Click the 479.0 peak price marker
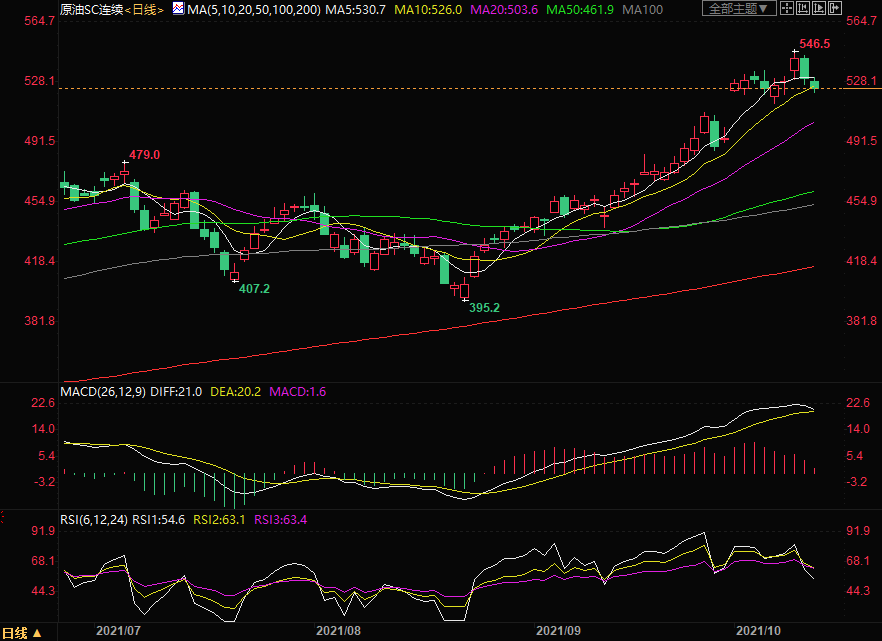This screenshot has width=882, height=641. pyautogui.click(x=145, y=155)
